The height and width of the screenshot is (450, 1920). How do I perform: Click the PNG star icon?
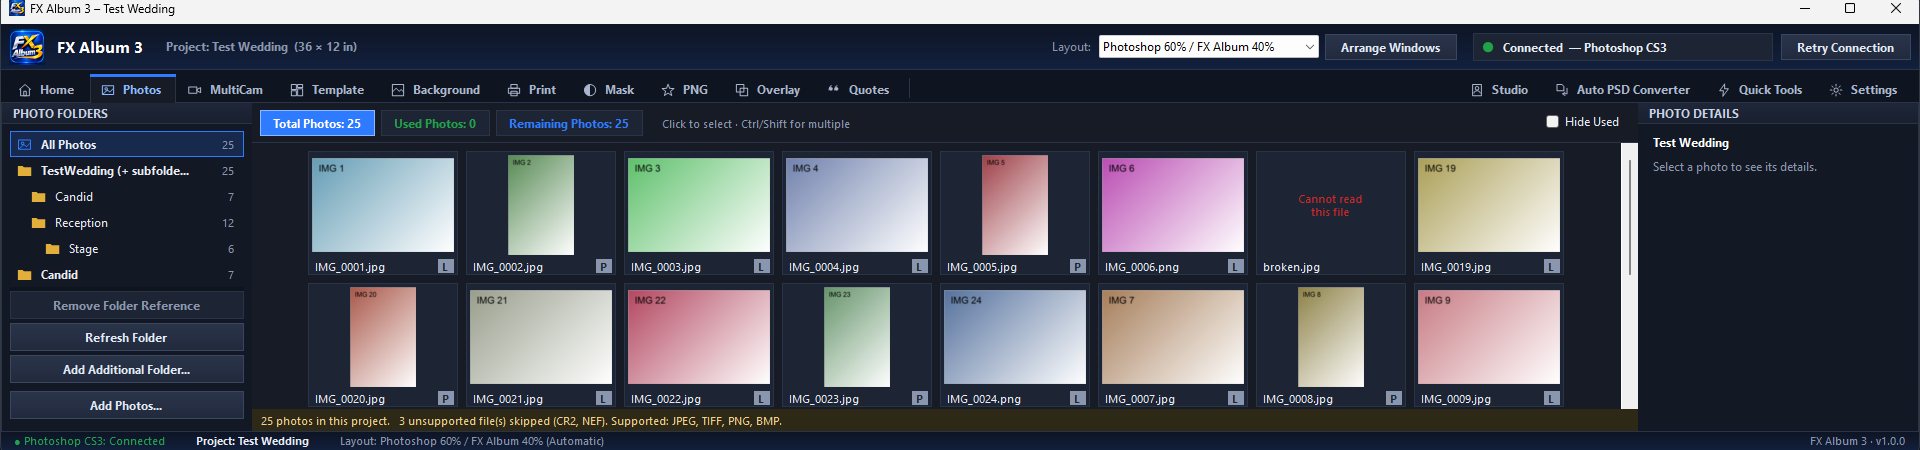tap(668, 90)
